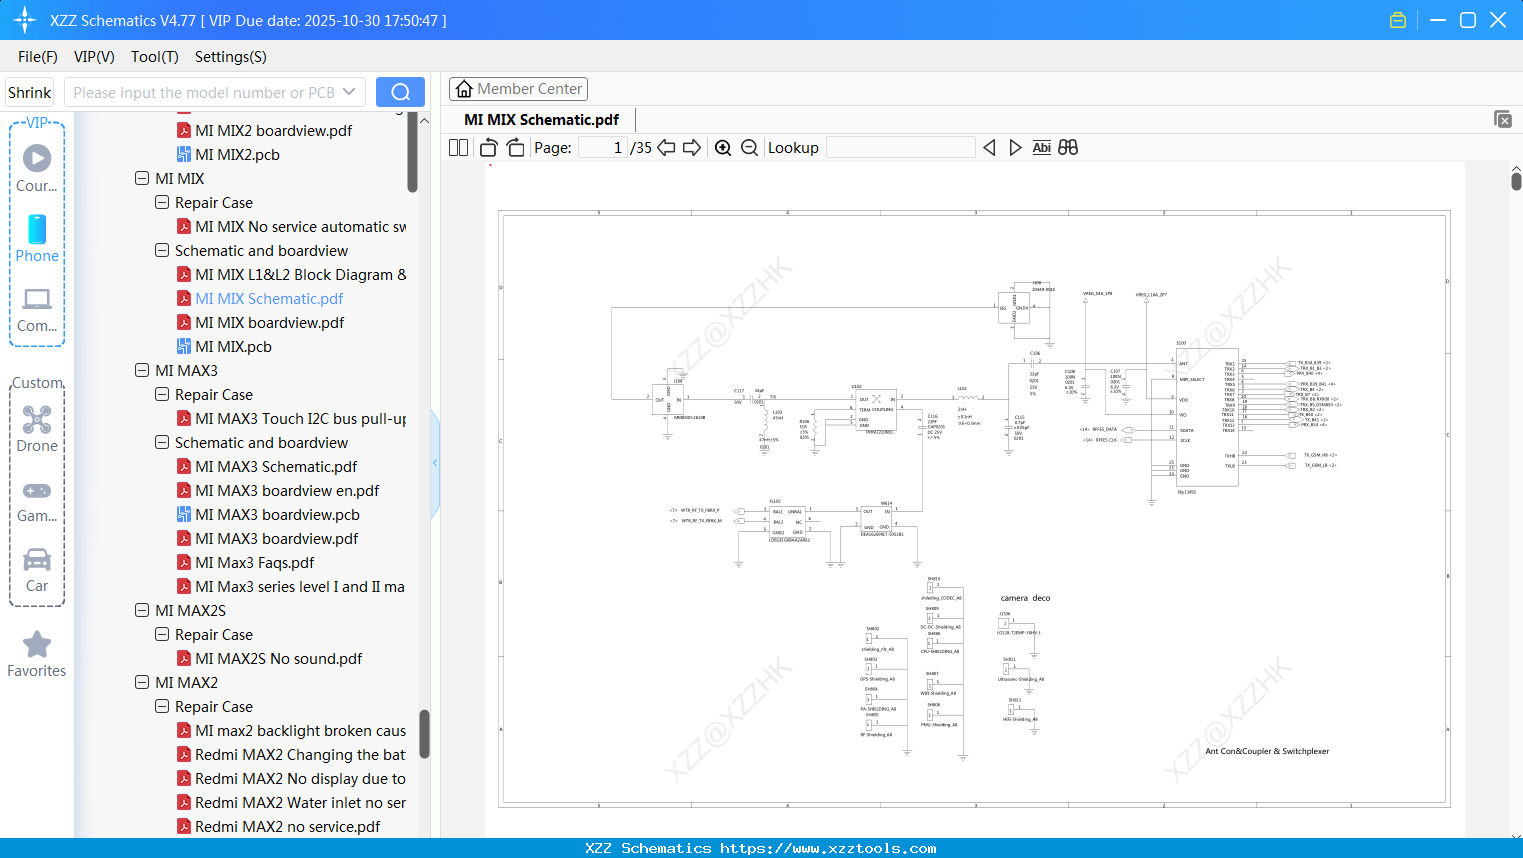This screenshot has width=1523, height=858.
Task: Collapse the MI MAX3 Repair Case folder
Action: [x=161, y=394]
